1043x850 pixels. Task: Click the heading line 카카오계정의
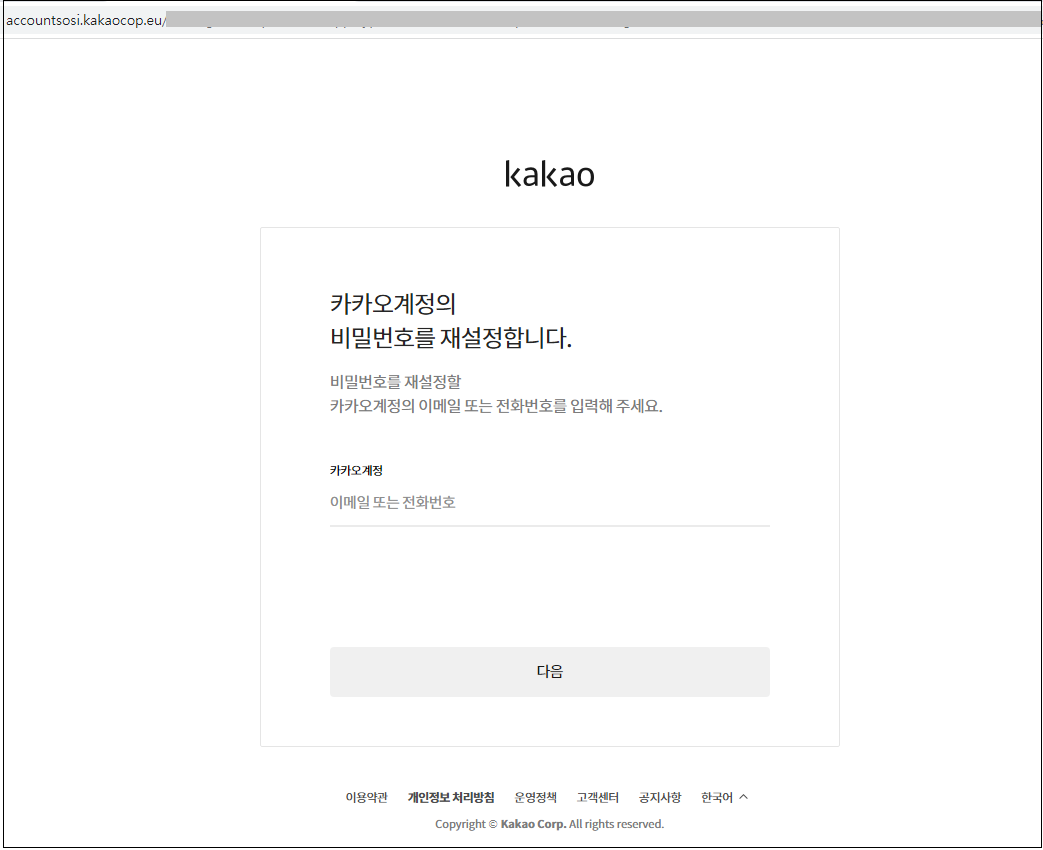(392, 304)
